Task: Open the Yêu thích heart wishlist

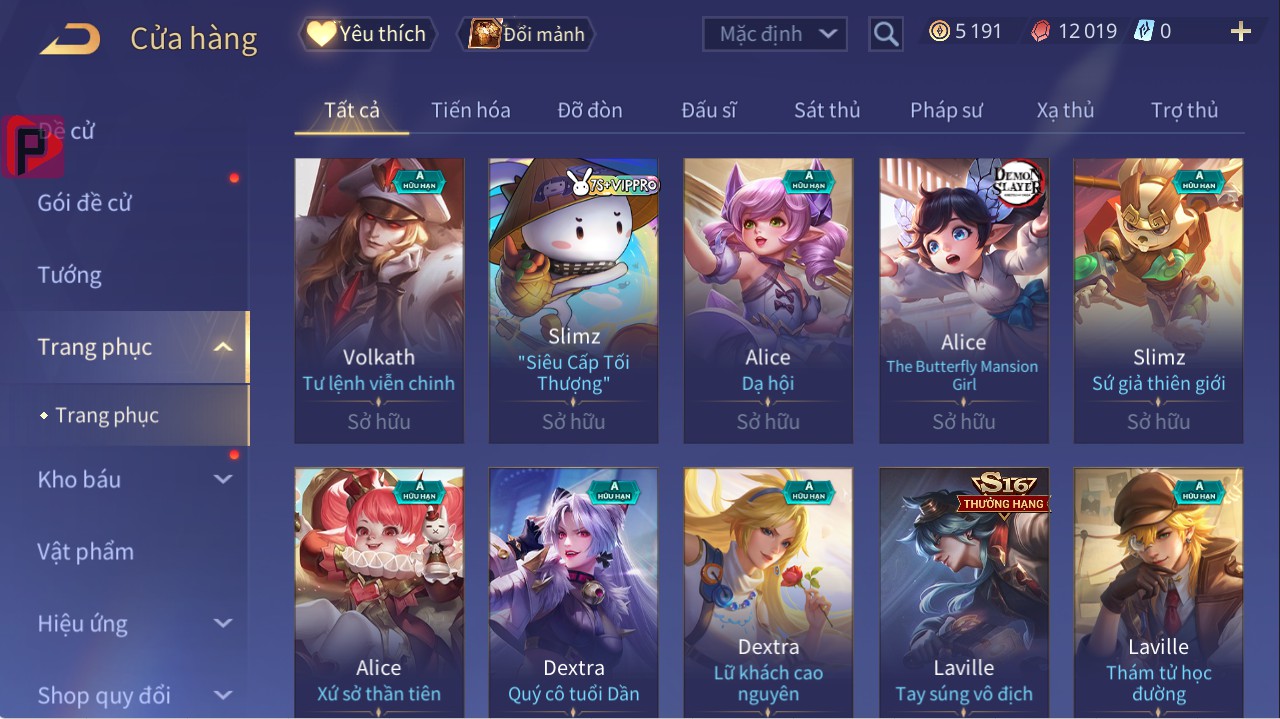Action: (x=367, y=34)
